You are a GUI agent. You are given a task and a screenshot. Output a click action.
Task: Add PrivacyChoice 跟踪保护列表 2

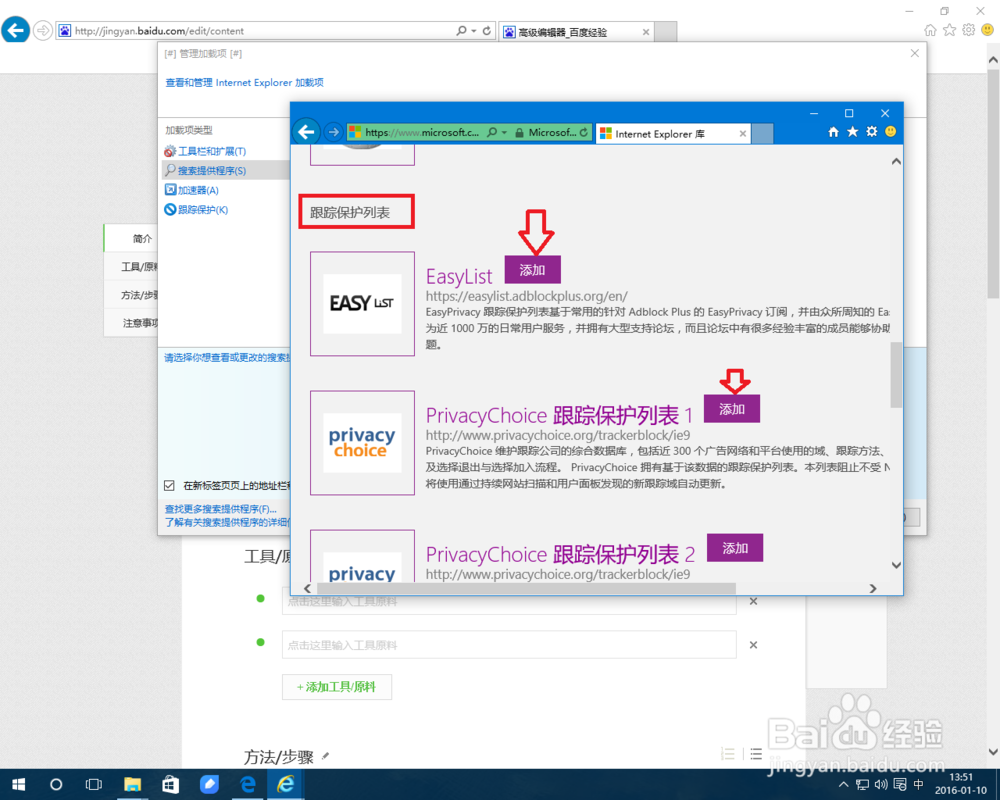(735, 548)
